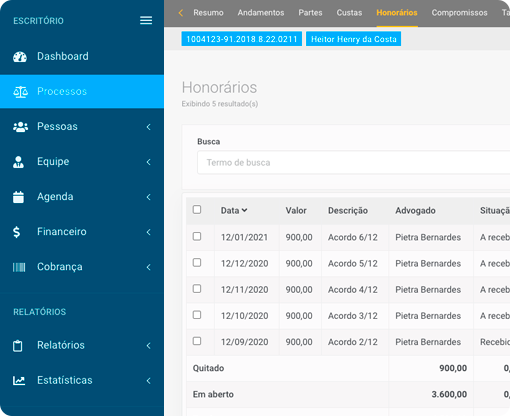The height and width of the screenshot is (416, 510).
Task: Open the Agenda calendar icon
Action: [x=18, y=197]
